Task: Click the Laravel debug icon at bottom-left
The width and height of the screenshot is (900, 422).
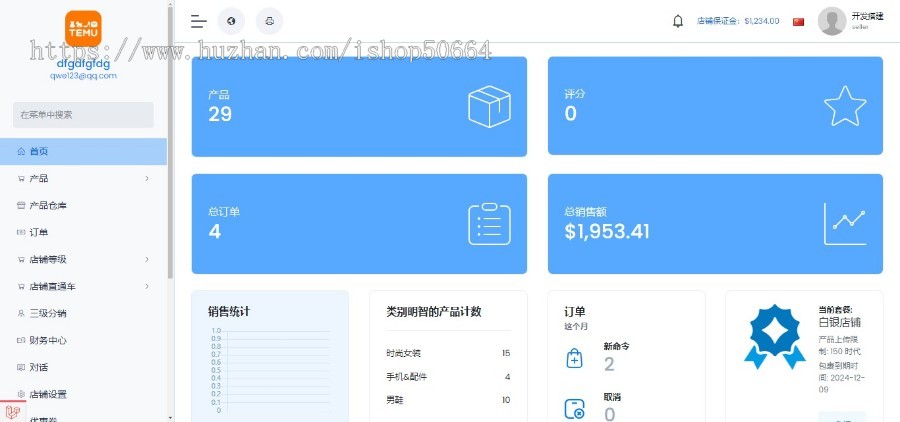Action: [x=13, y=411]
